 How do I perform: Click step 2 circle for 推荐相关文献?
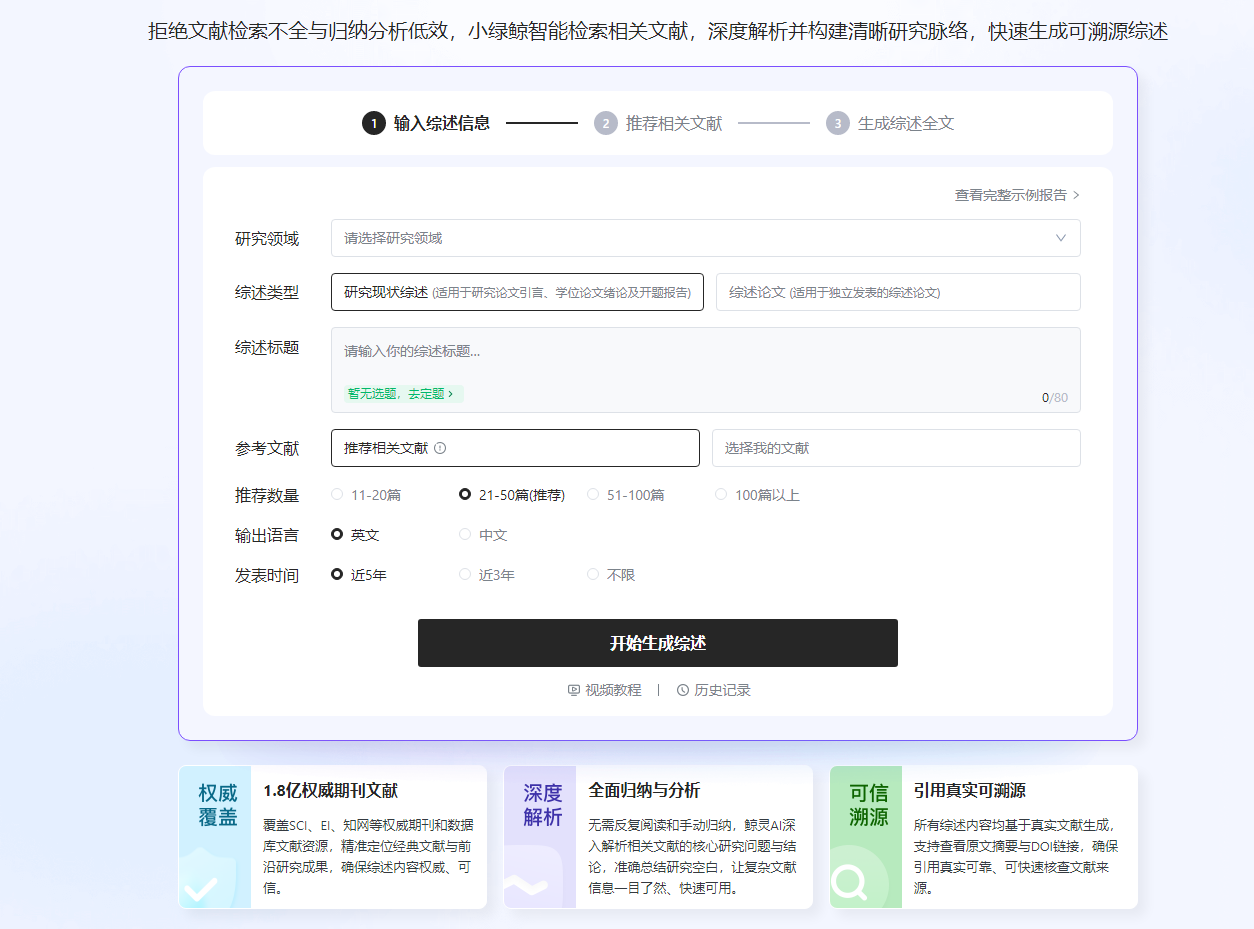605,123
